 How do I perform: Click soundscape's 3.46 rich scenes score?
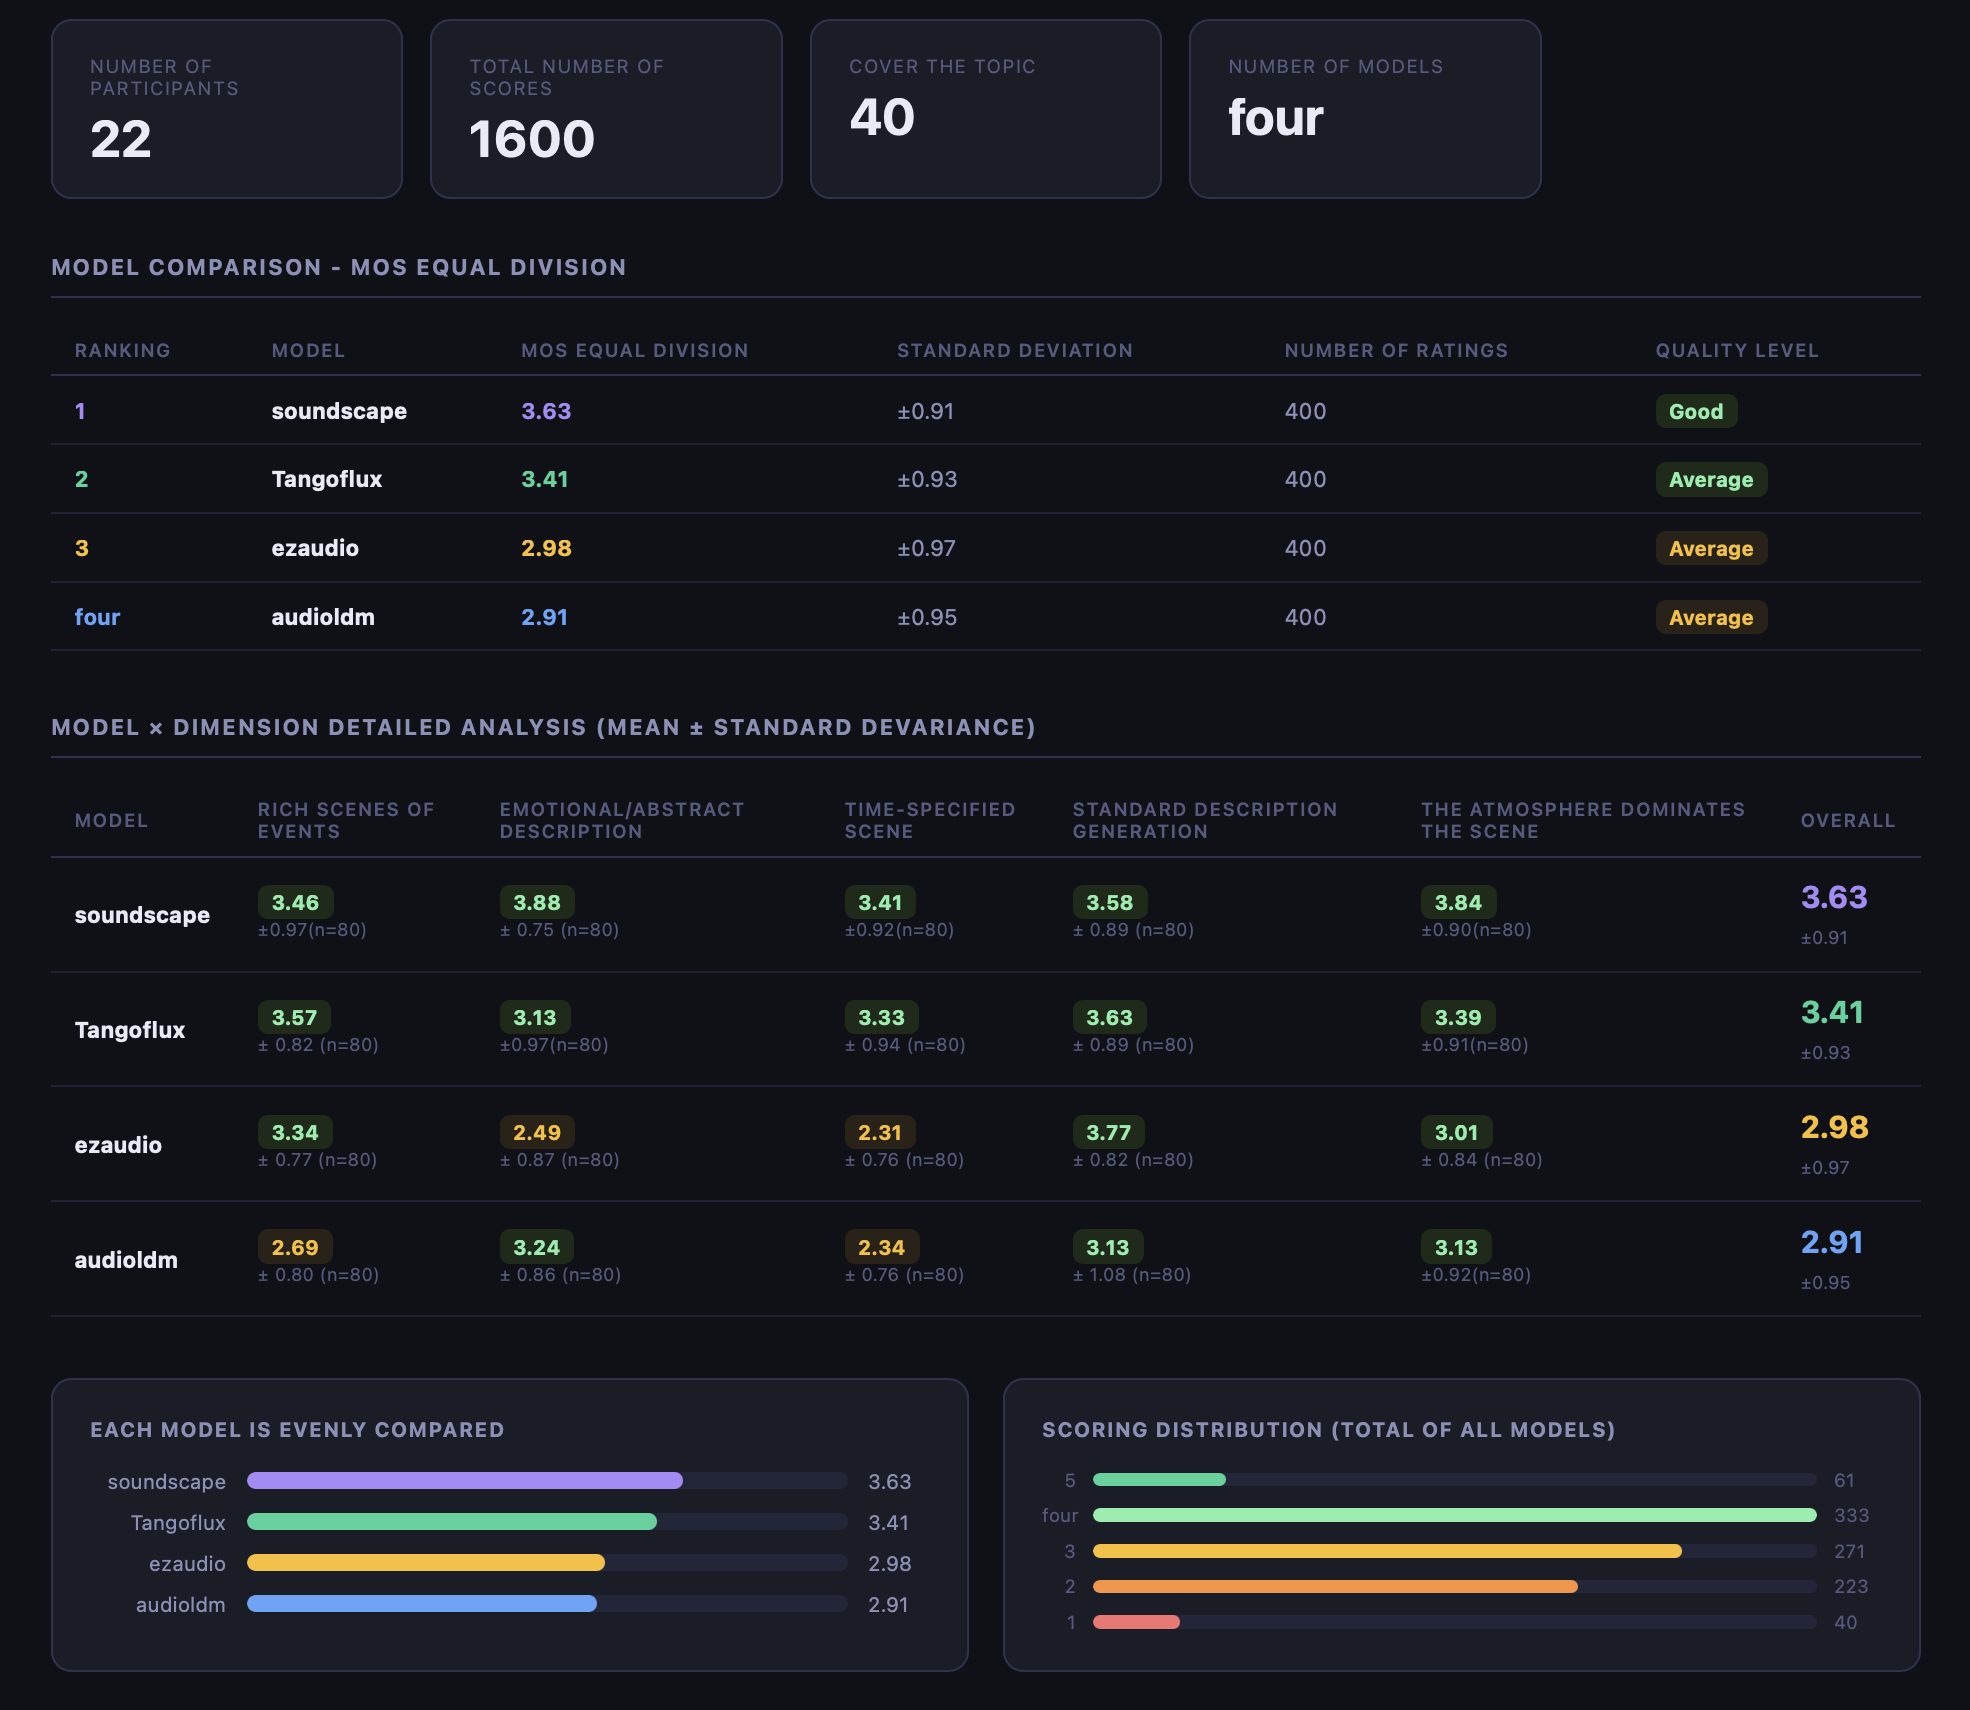(x=295, y=902)
